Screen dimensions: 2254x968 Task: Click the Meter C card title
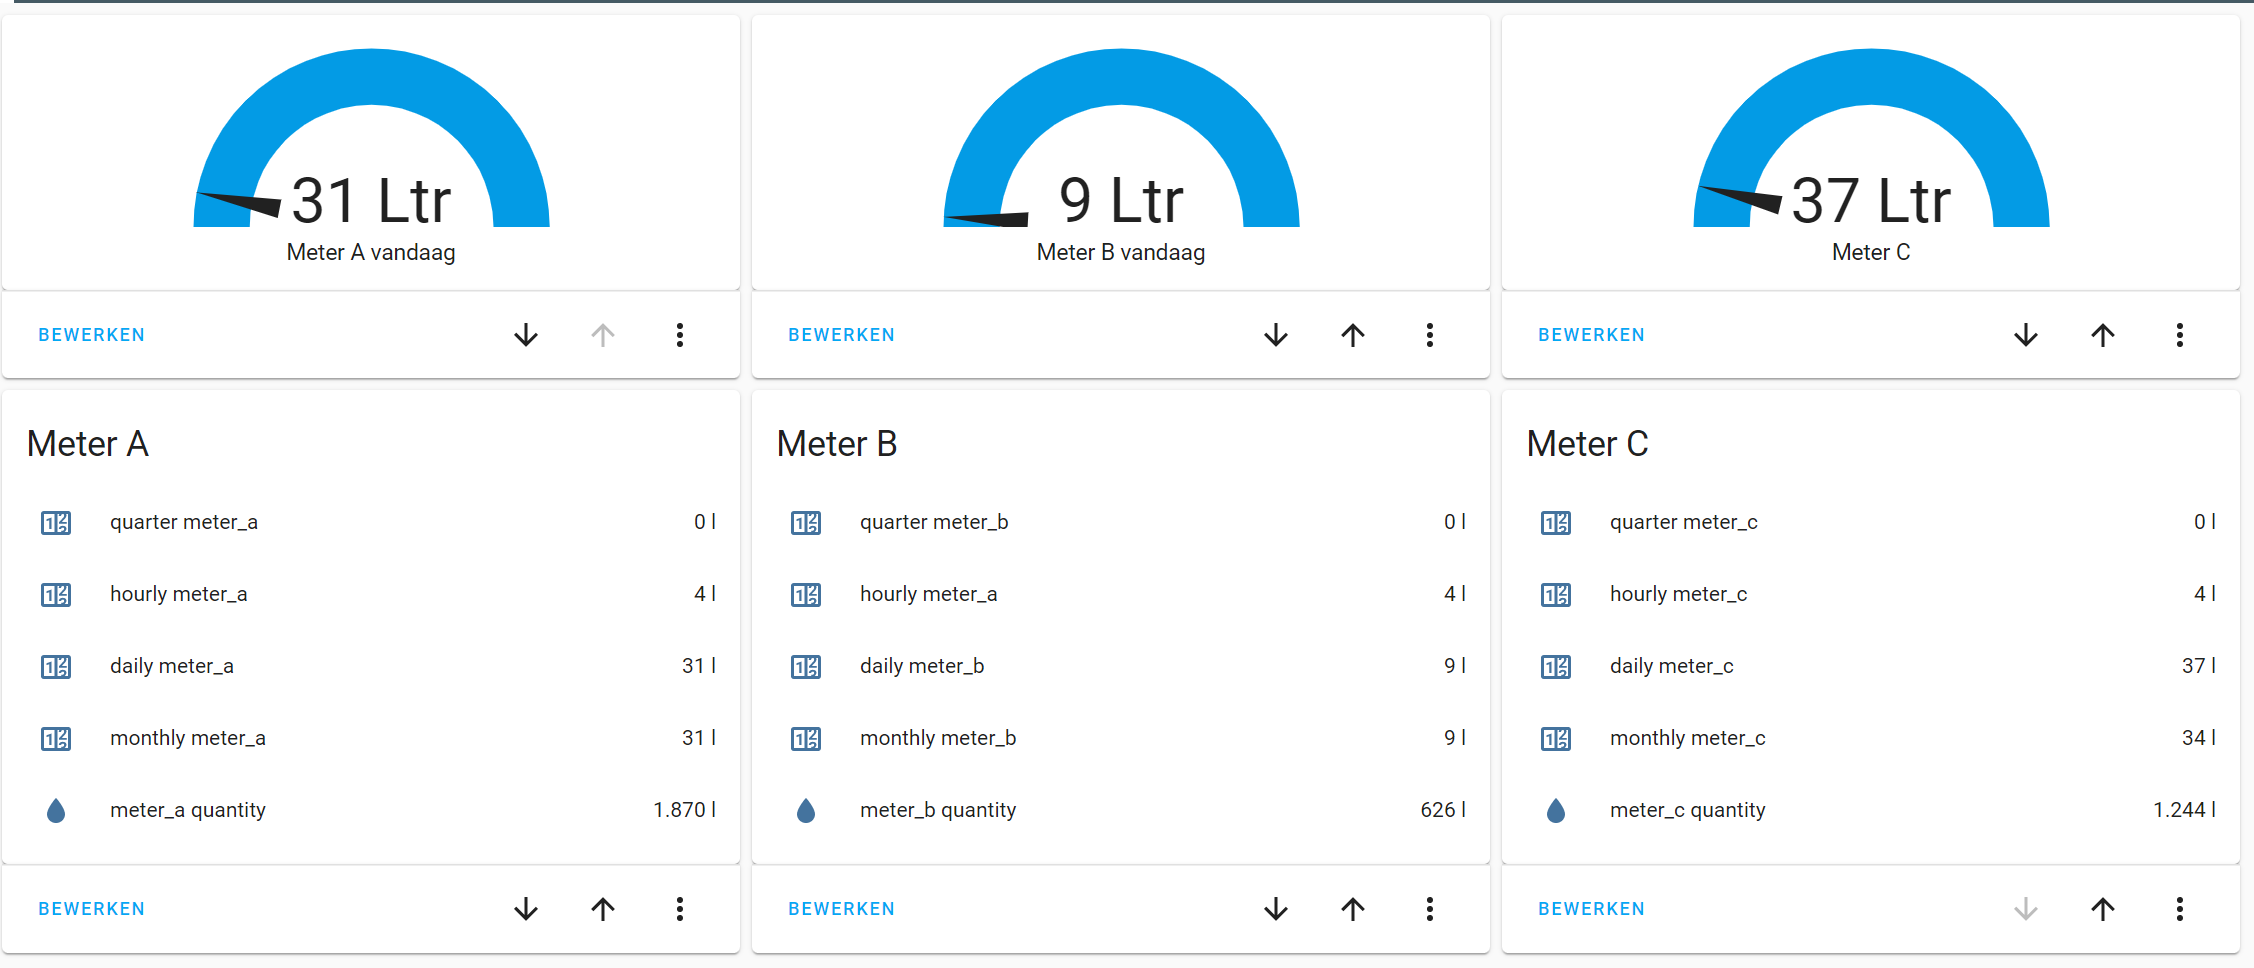tap(1587, 443)
